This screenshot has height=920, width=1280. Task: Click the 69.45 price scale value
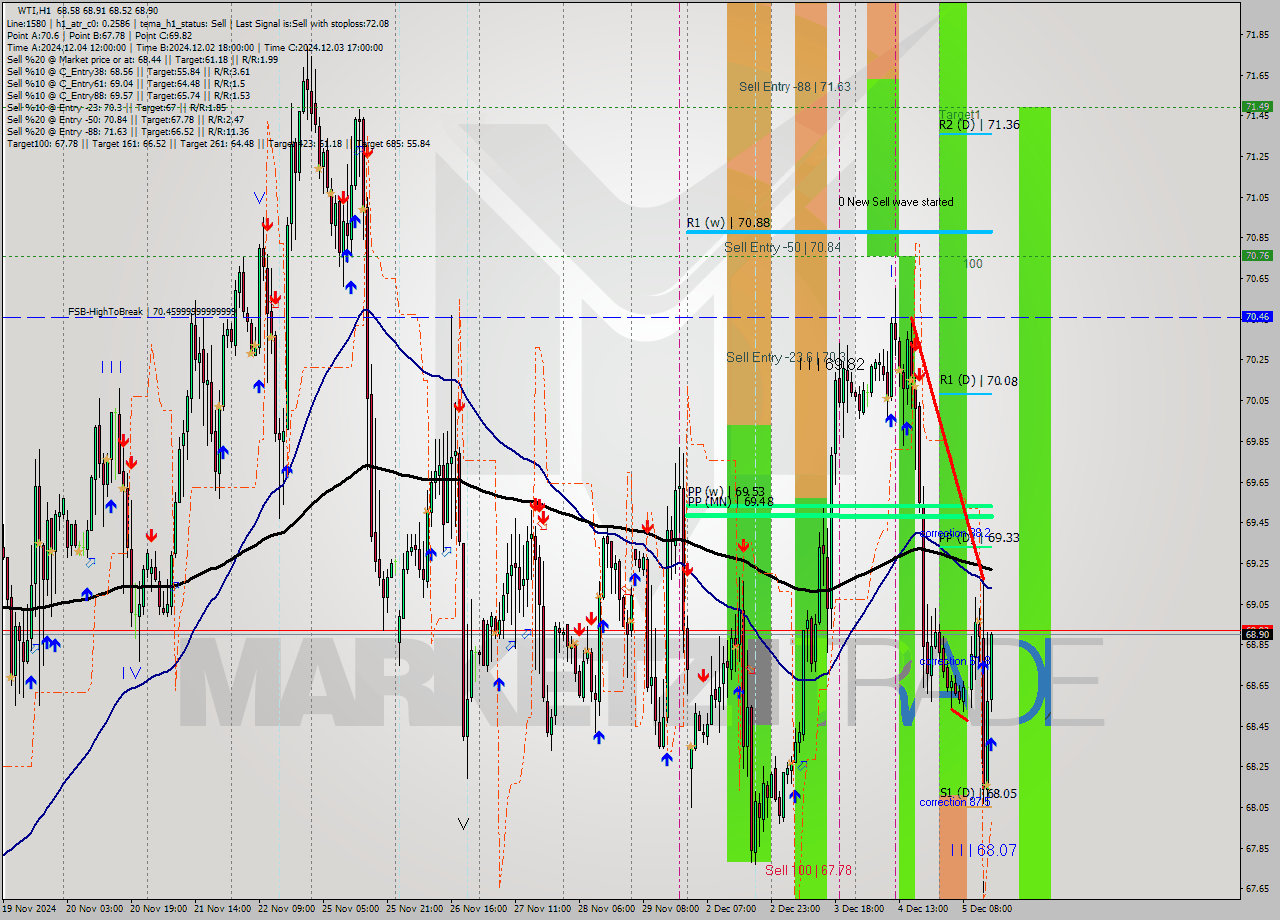1258,523
